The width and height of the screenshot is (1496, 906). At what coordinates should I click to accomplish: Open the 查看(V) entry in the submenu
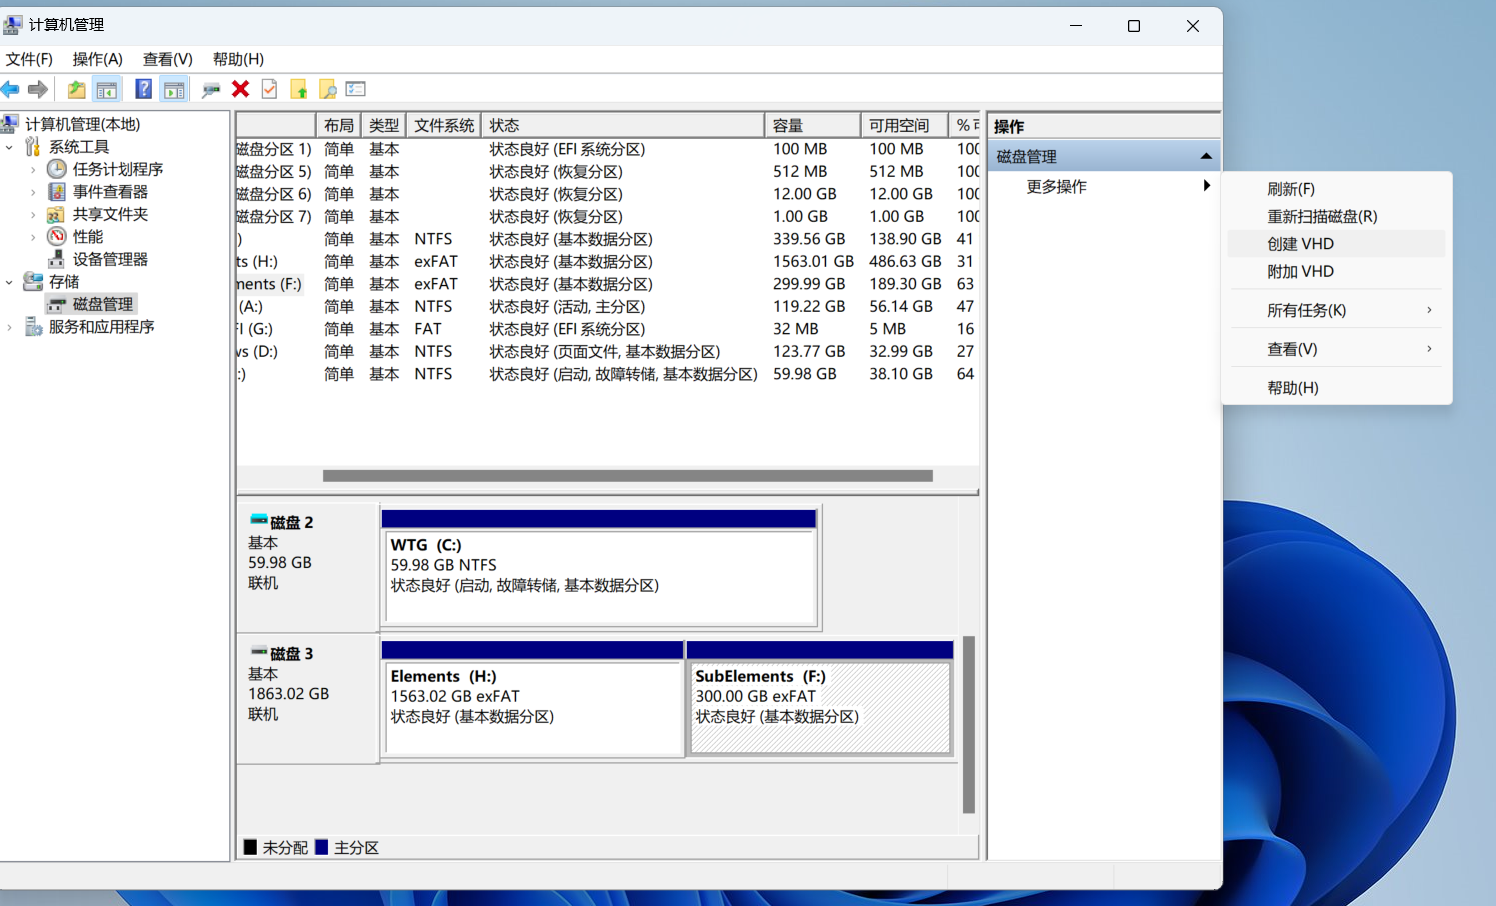point(1336,349)
